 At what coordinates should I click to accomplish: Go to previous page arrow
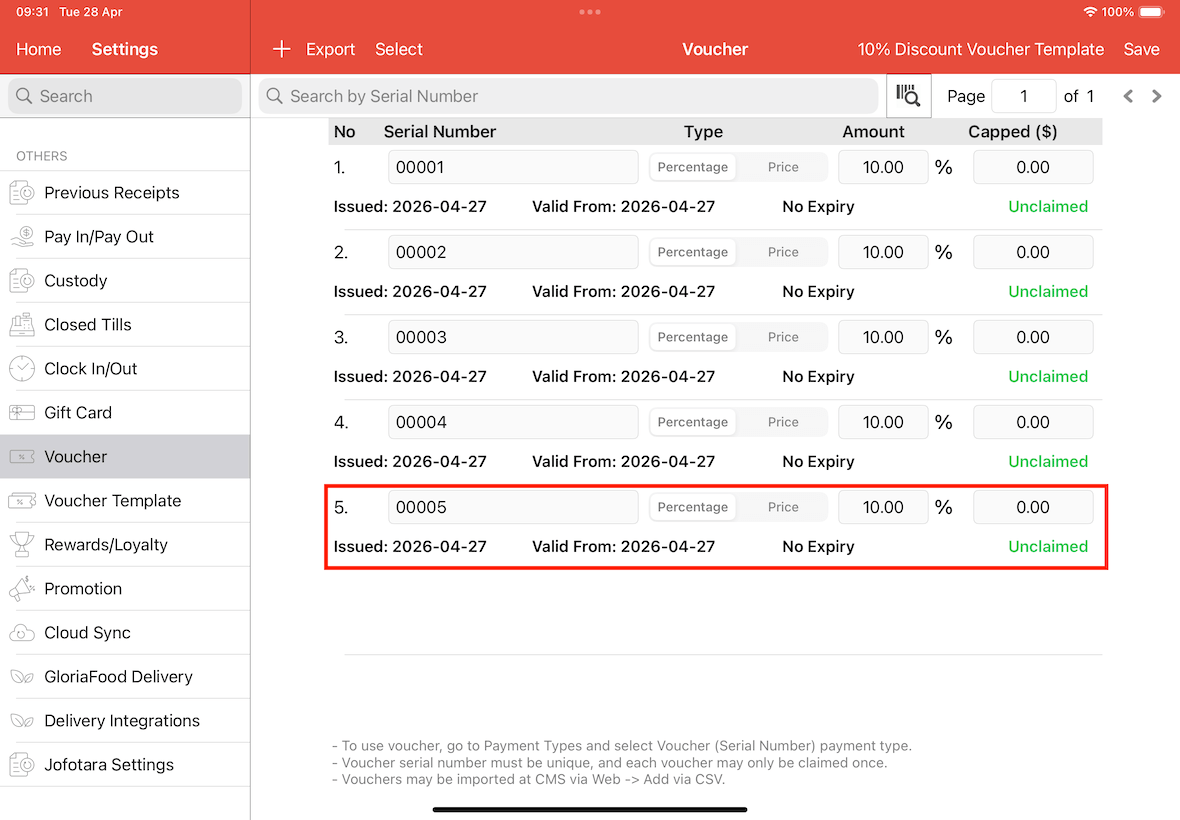click(1127, 96)
